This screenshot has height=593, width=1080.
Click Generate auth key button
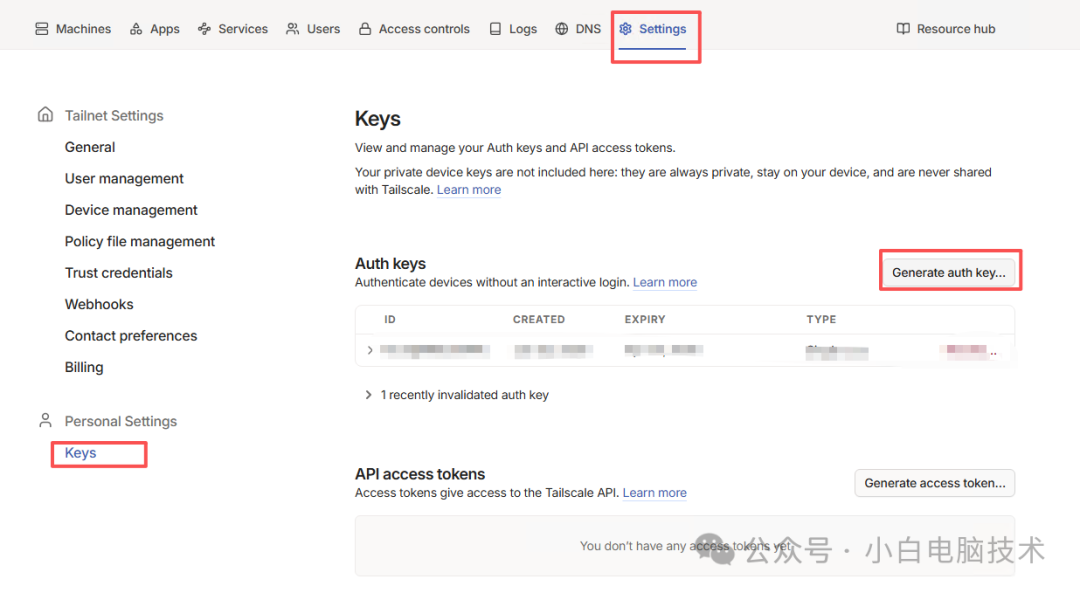coord(948,273)
